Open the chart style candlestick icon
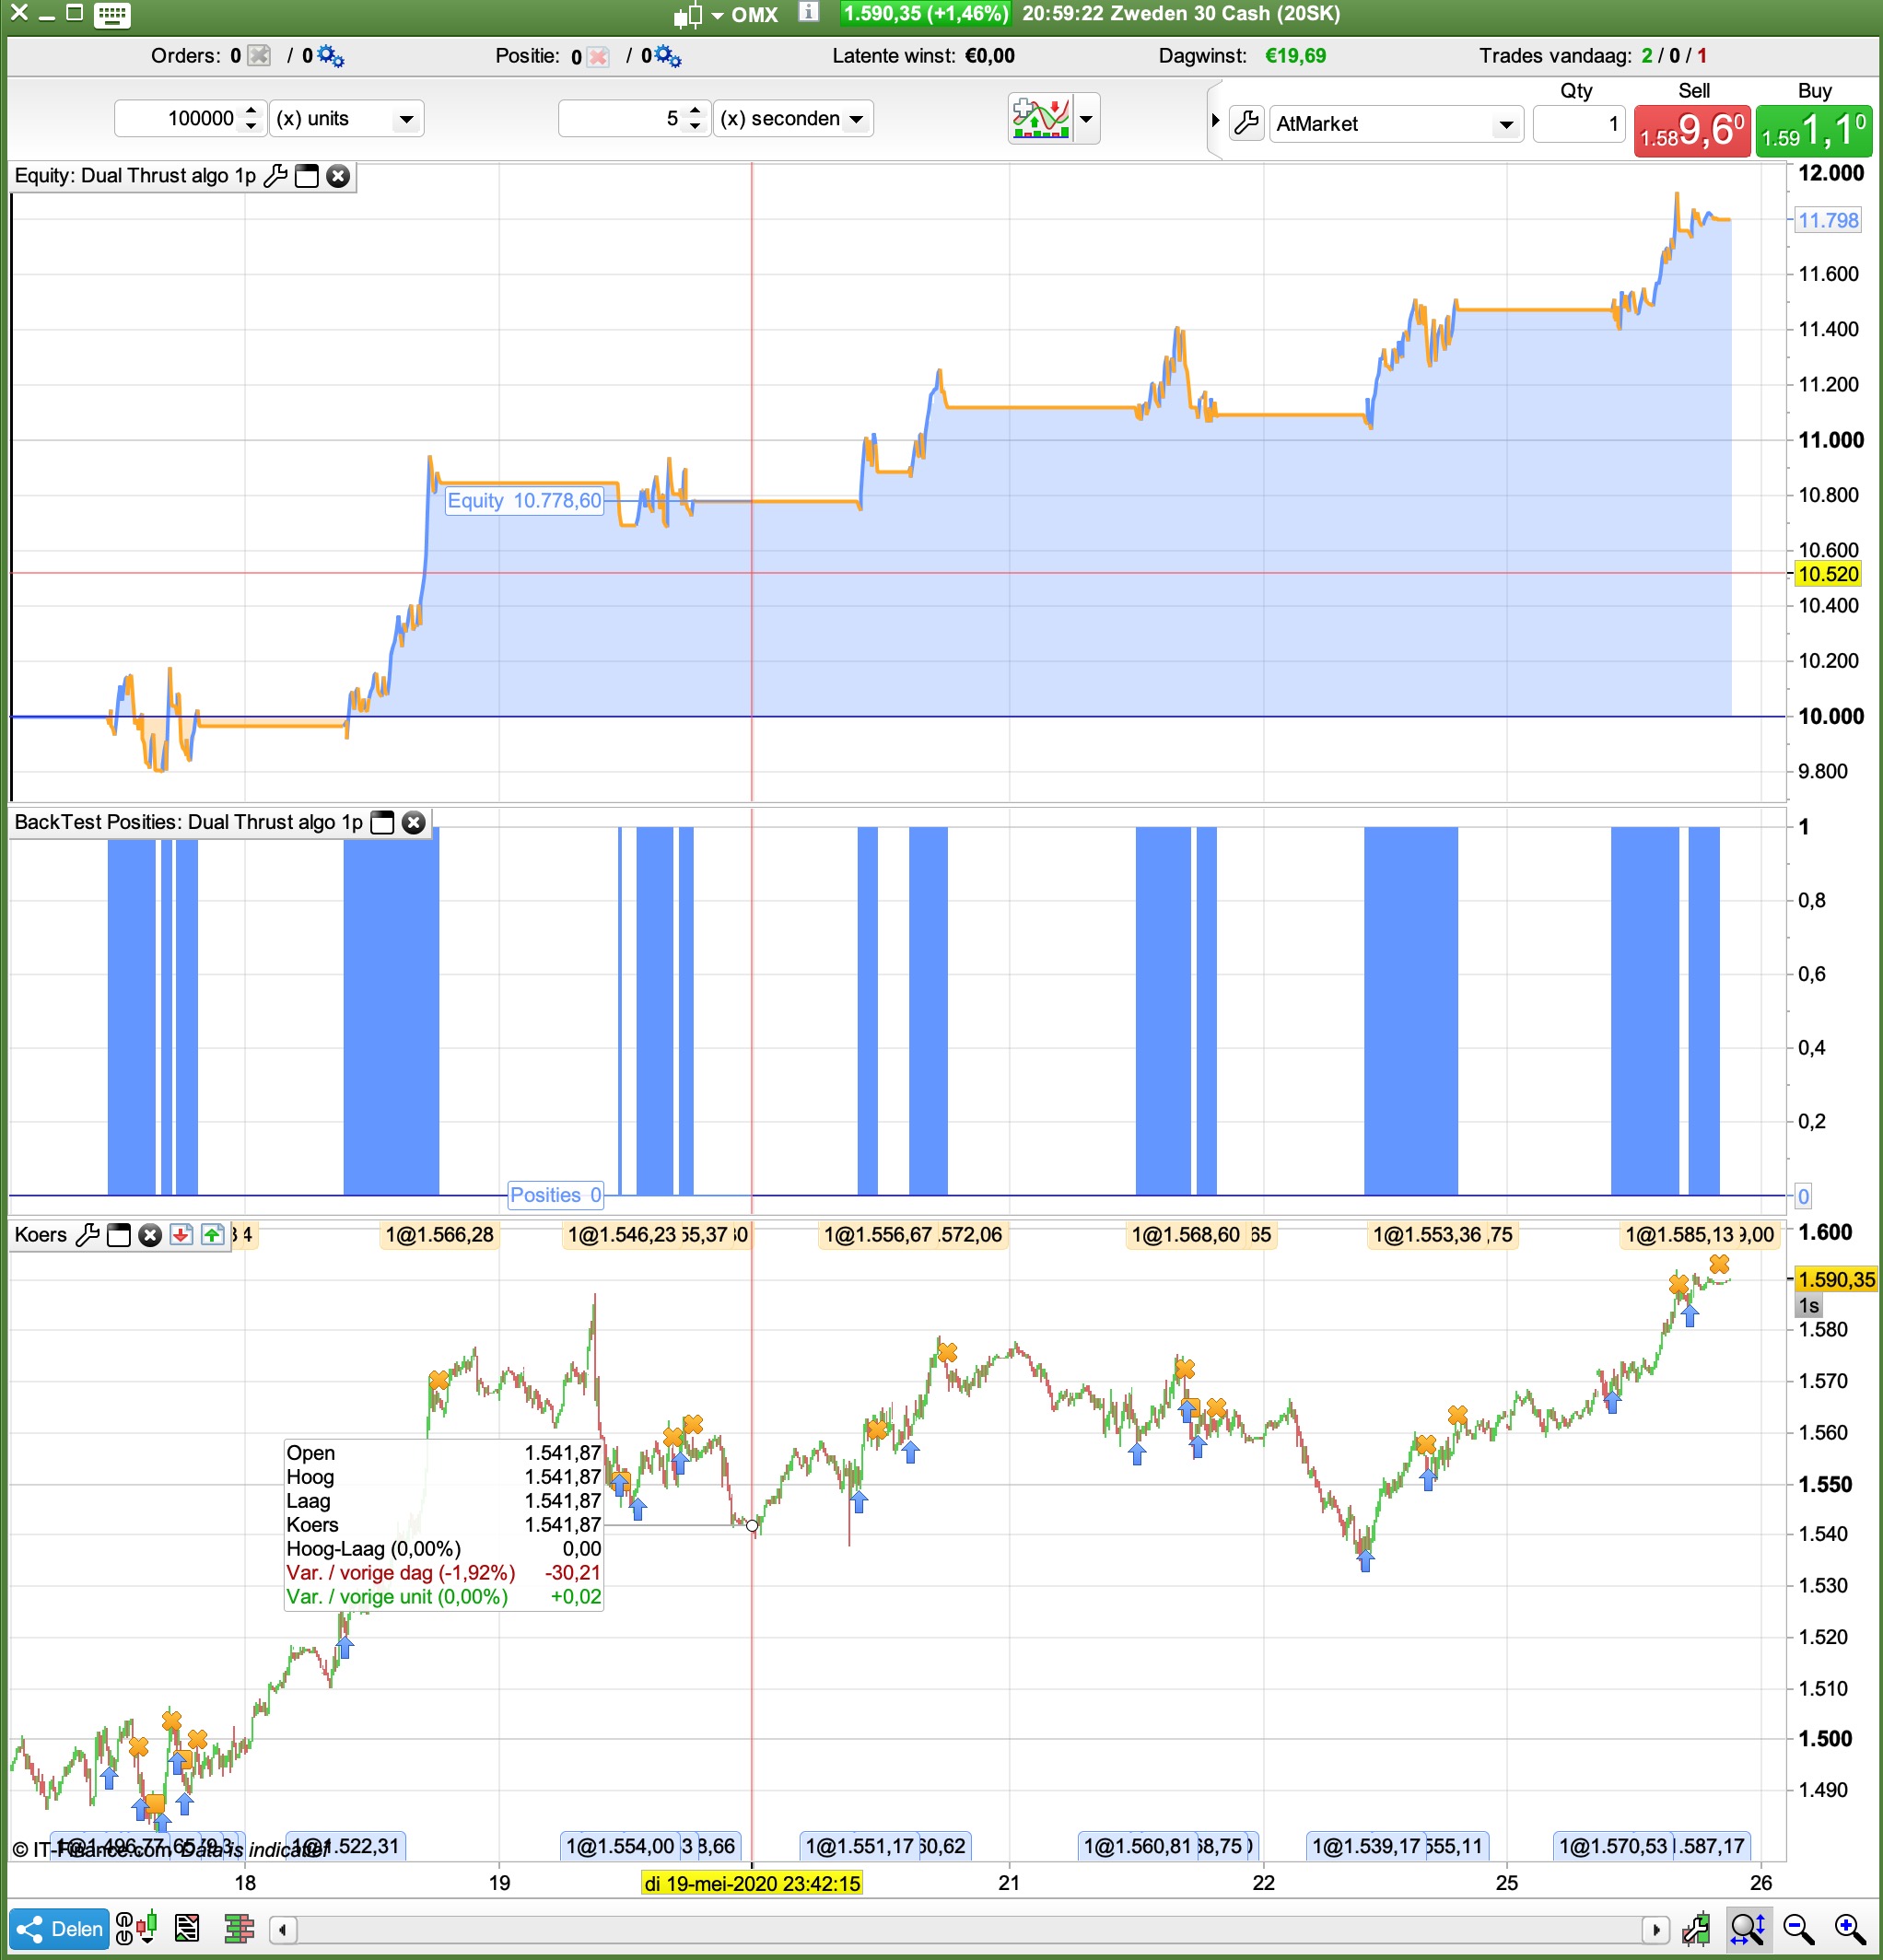 coord(688,15)
